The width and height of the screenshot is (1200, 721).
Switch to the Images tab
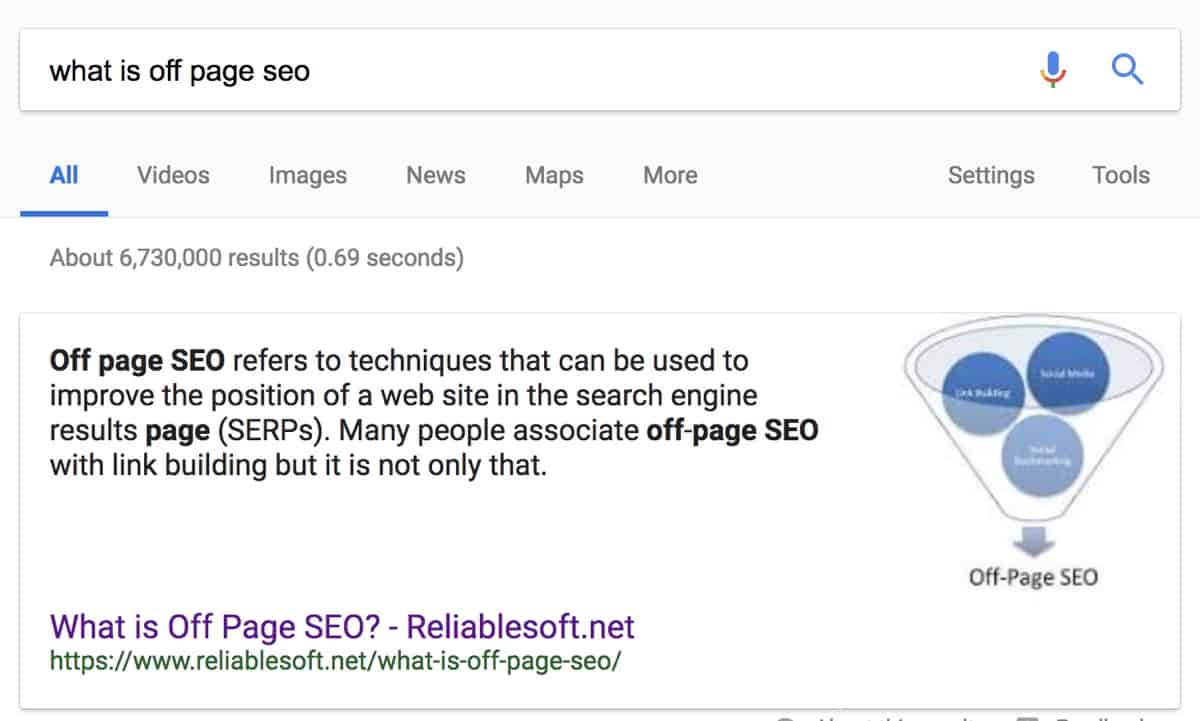click(307, 176)
